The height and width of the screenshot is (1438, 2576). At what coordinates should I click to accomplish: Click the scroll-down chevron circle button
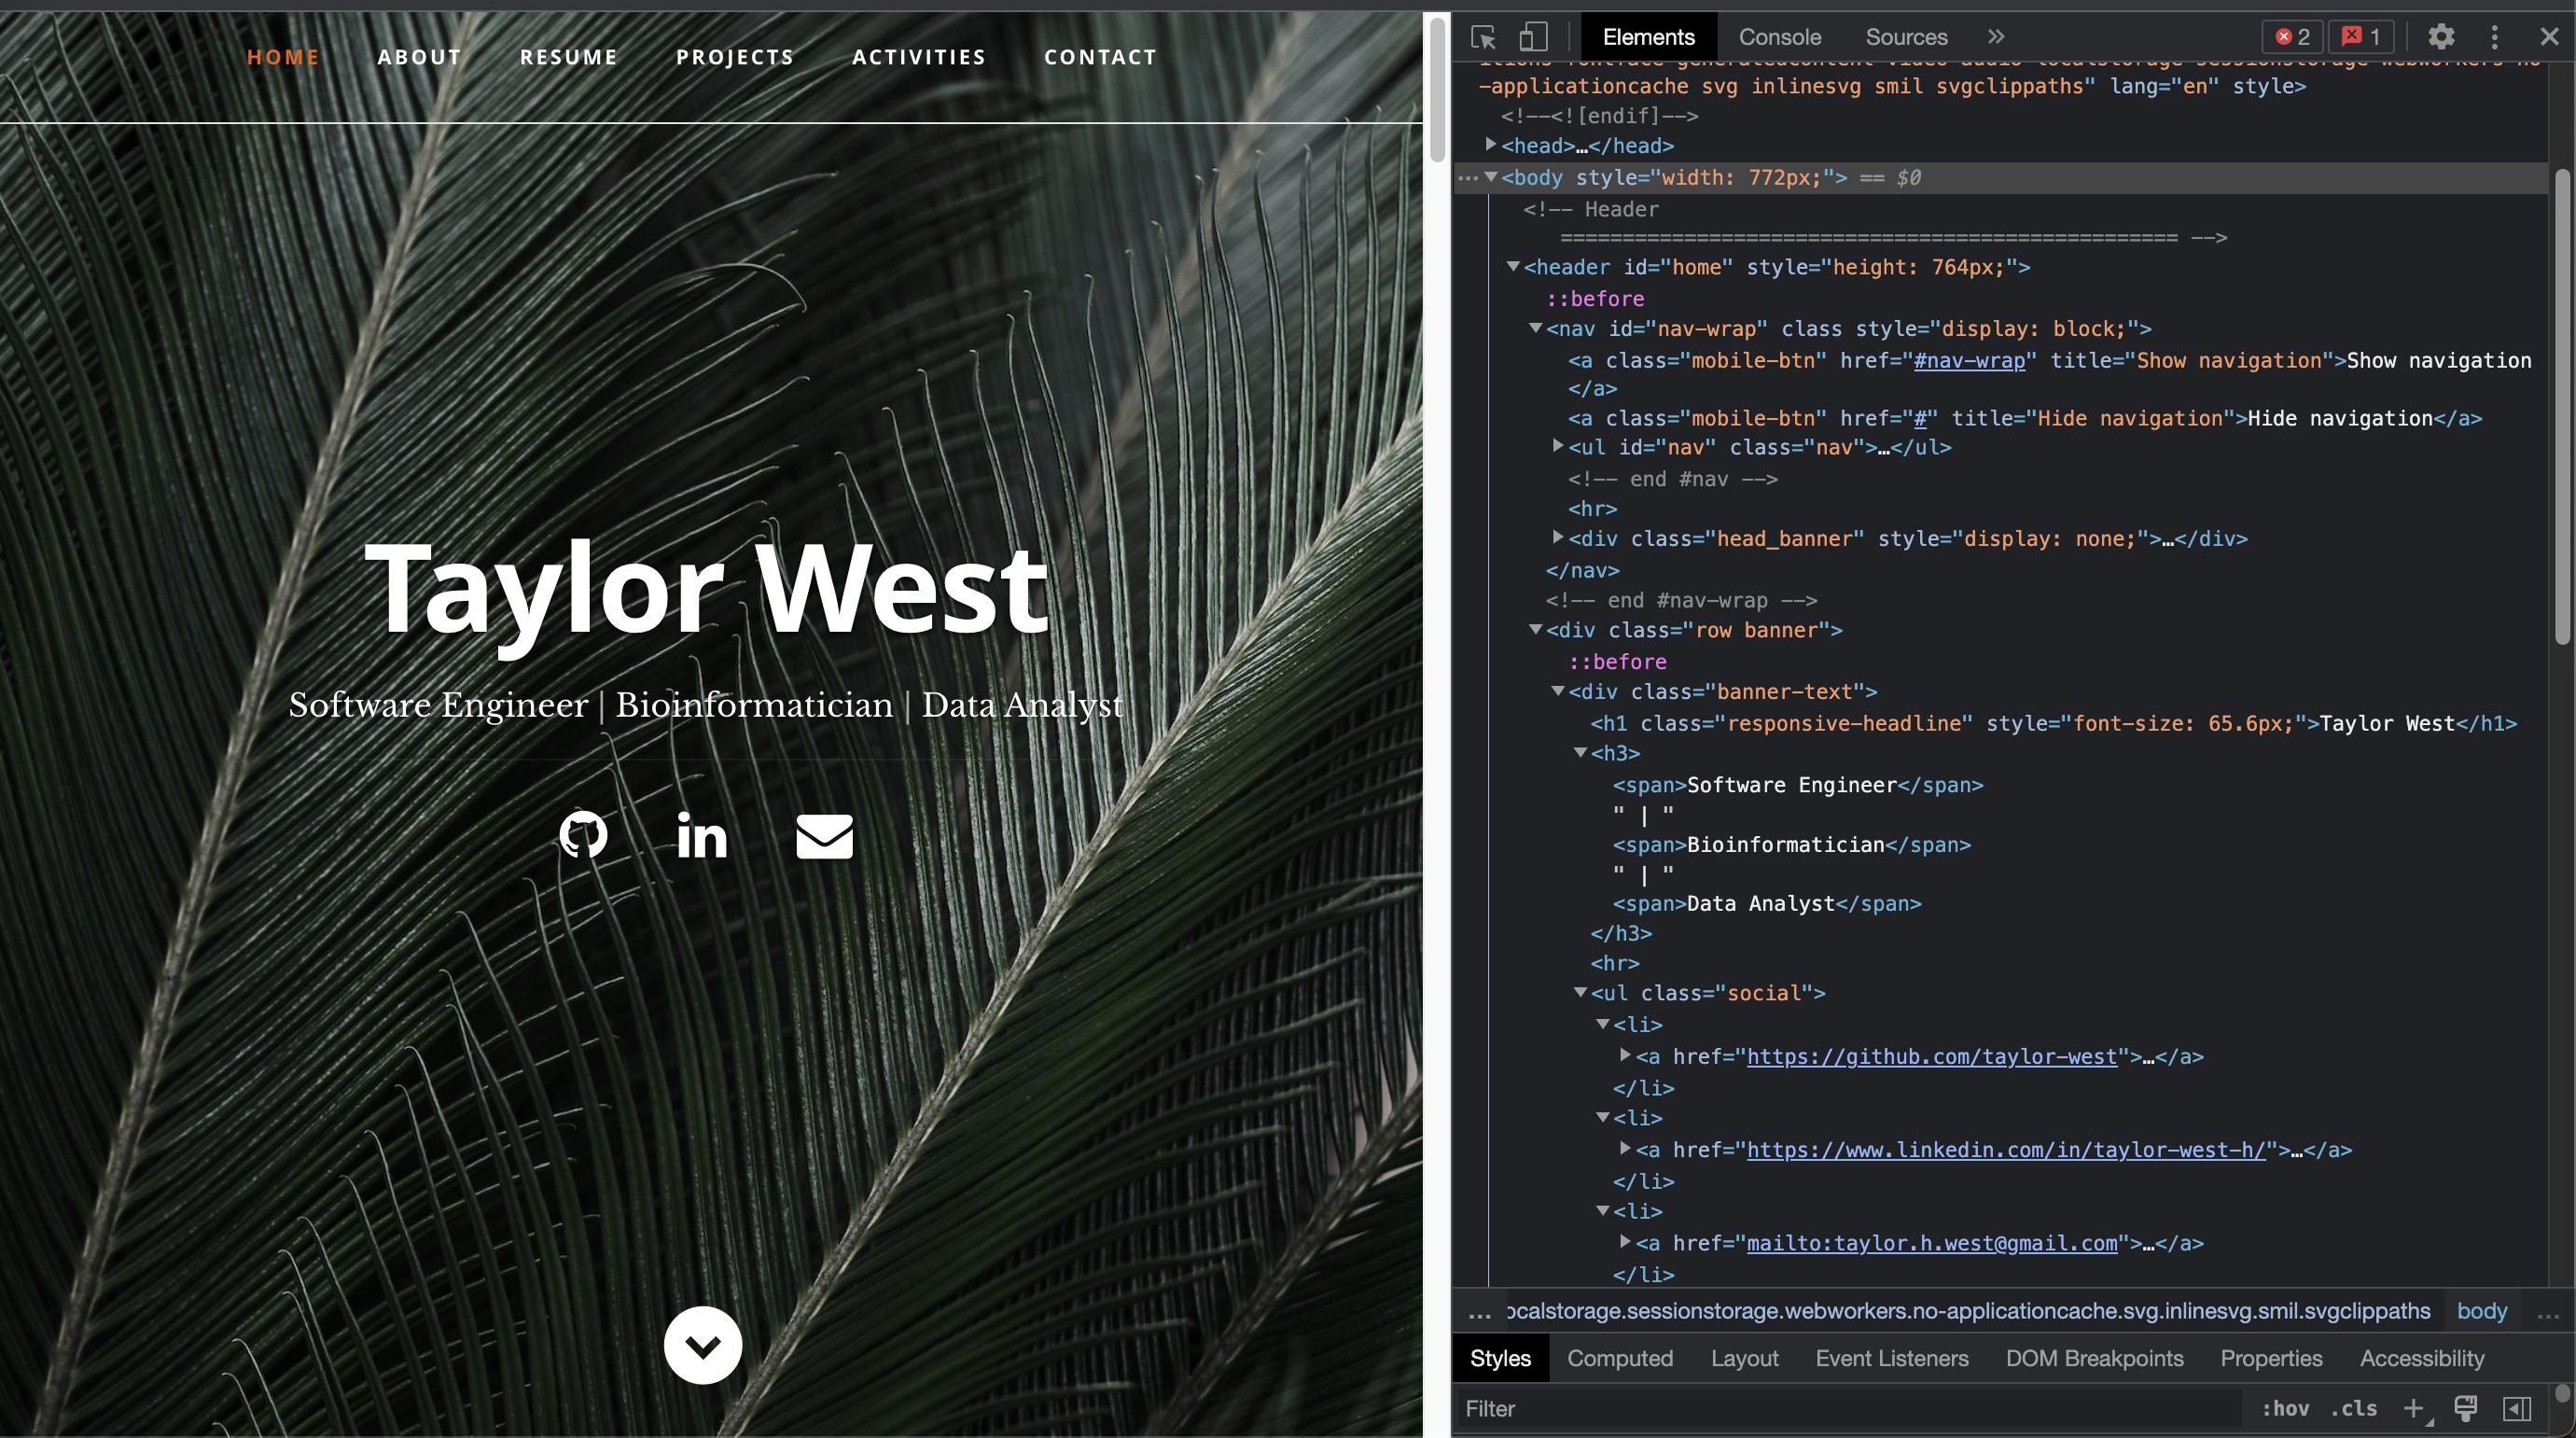tap(703, 1345)
